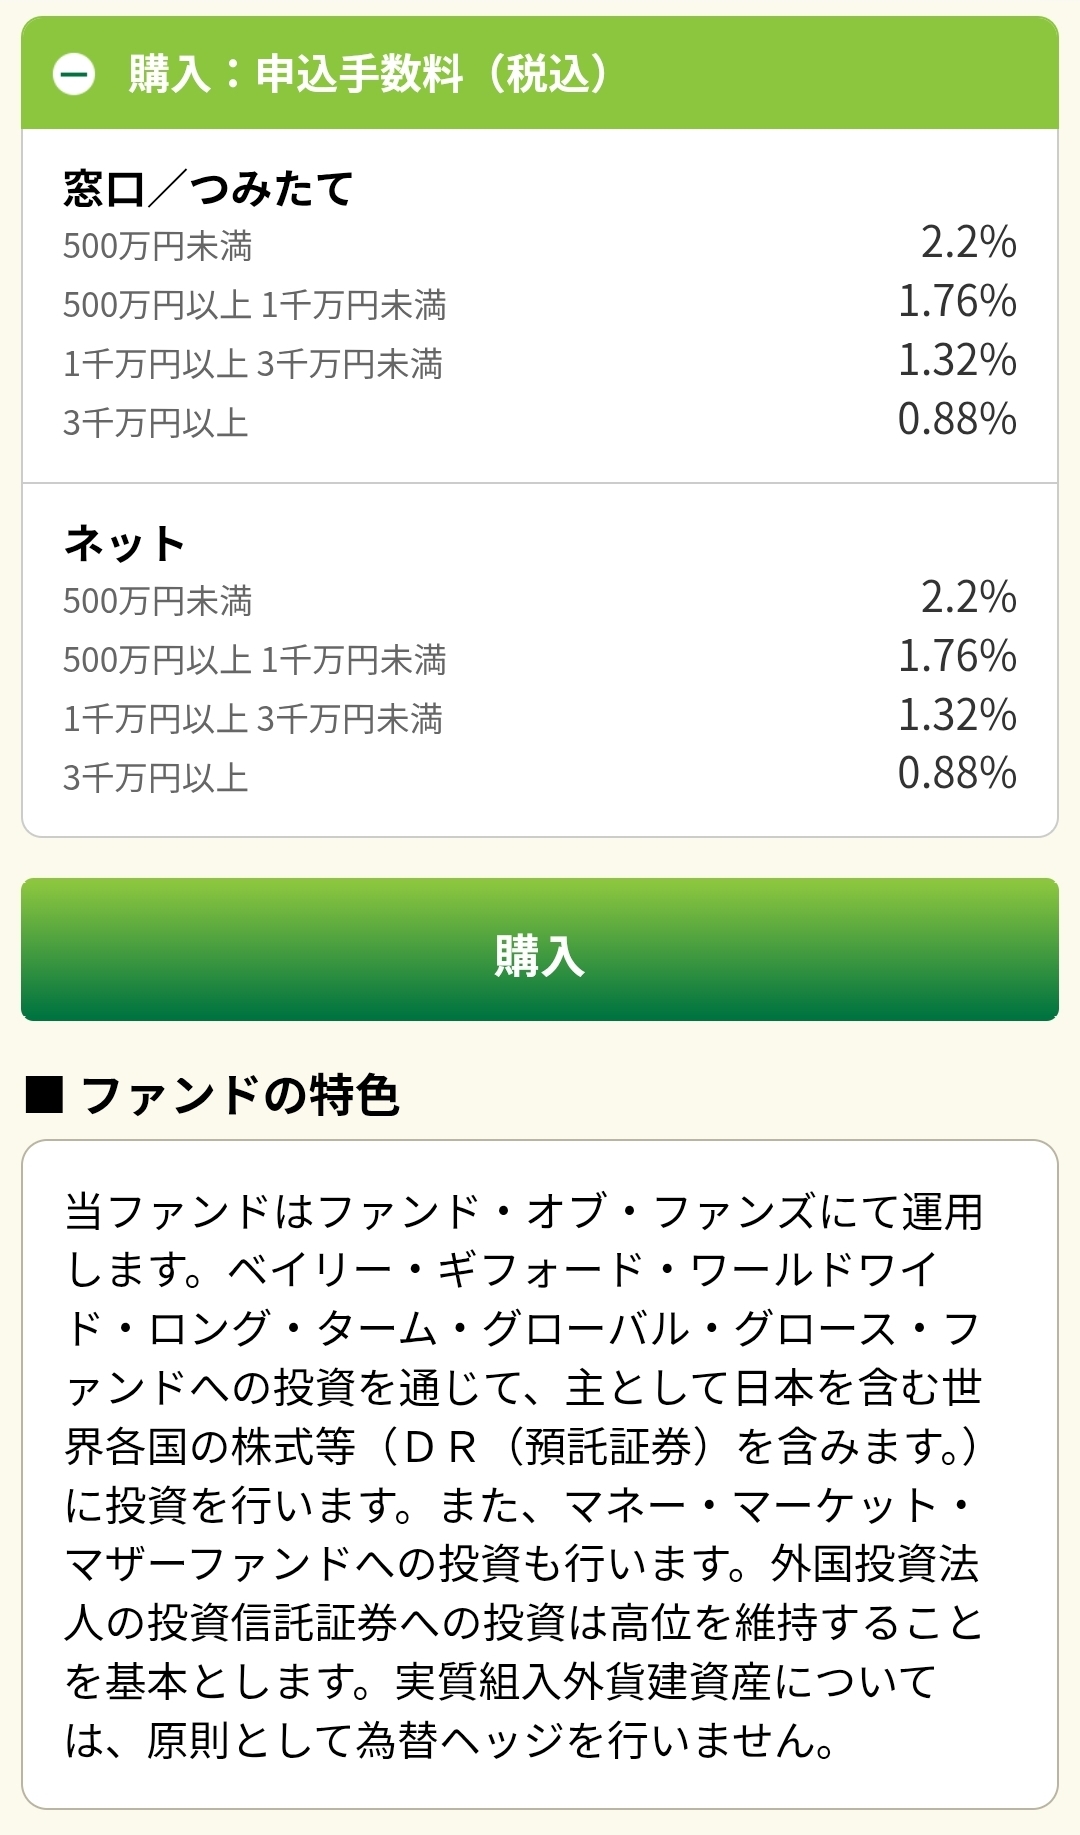Tap 500万円以上1千万円未満 label under ネット

[254, 660]
